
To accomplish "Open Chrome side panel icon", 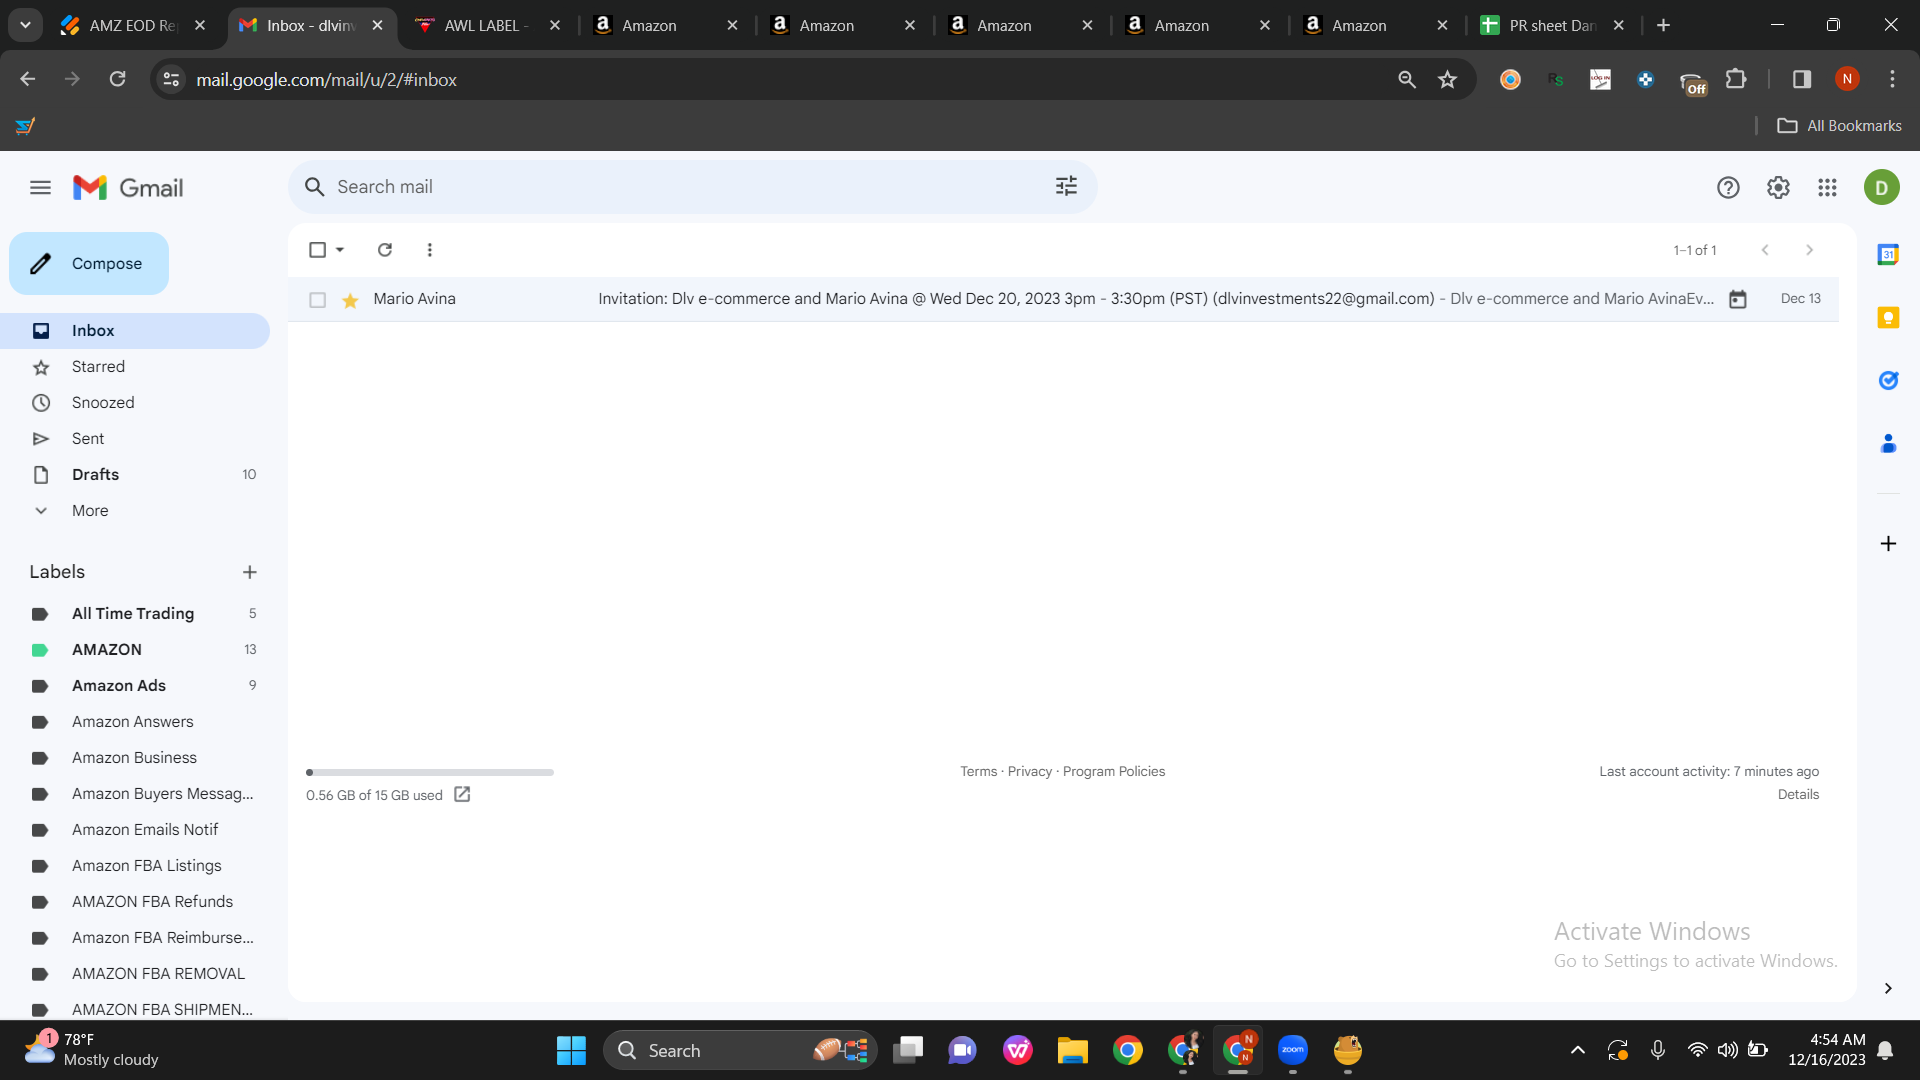I will pos(1802,79).
